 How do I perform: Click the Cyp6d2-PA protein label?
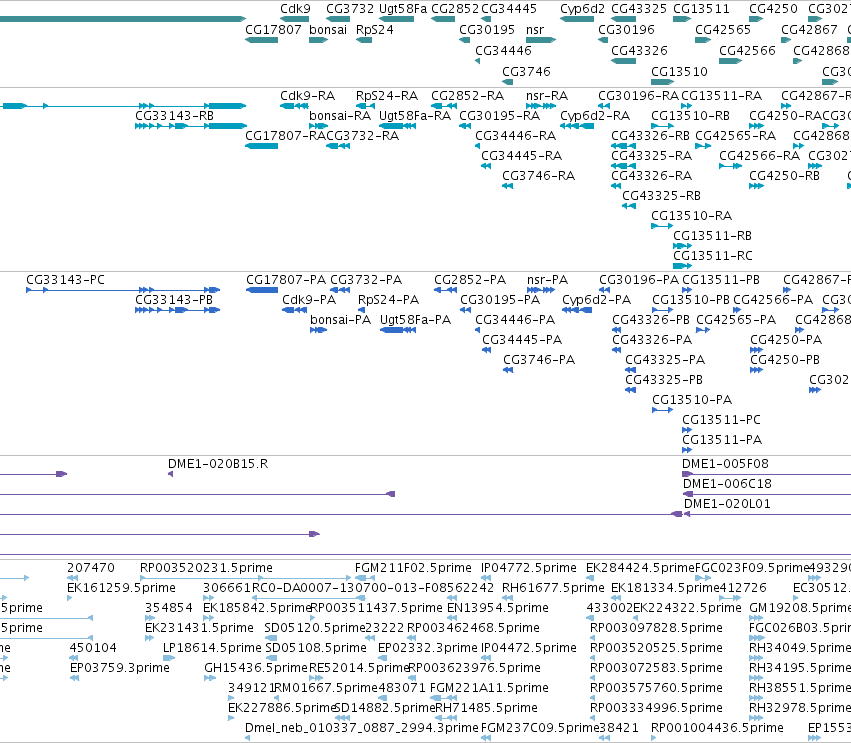tap(596, 300)
